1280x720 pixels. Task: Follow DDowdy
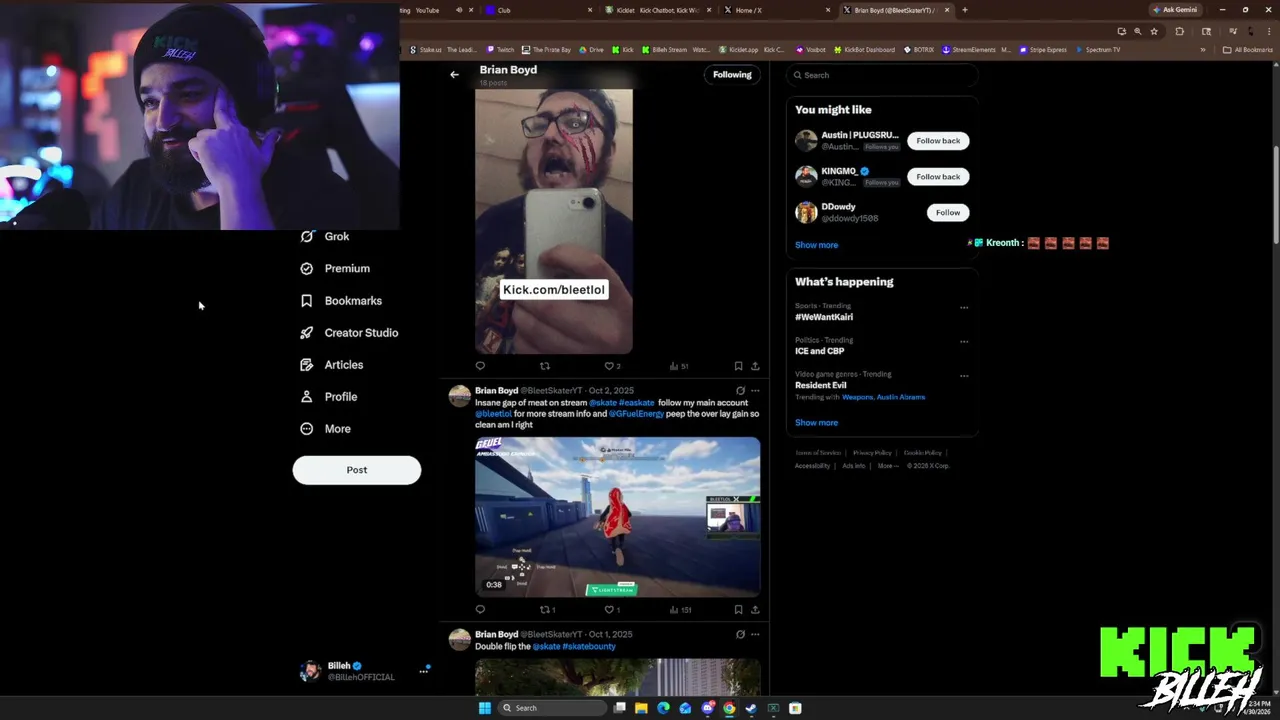click(948, 213)
